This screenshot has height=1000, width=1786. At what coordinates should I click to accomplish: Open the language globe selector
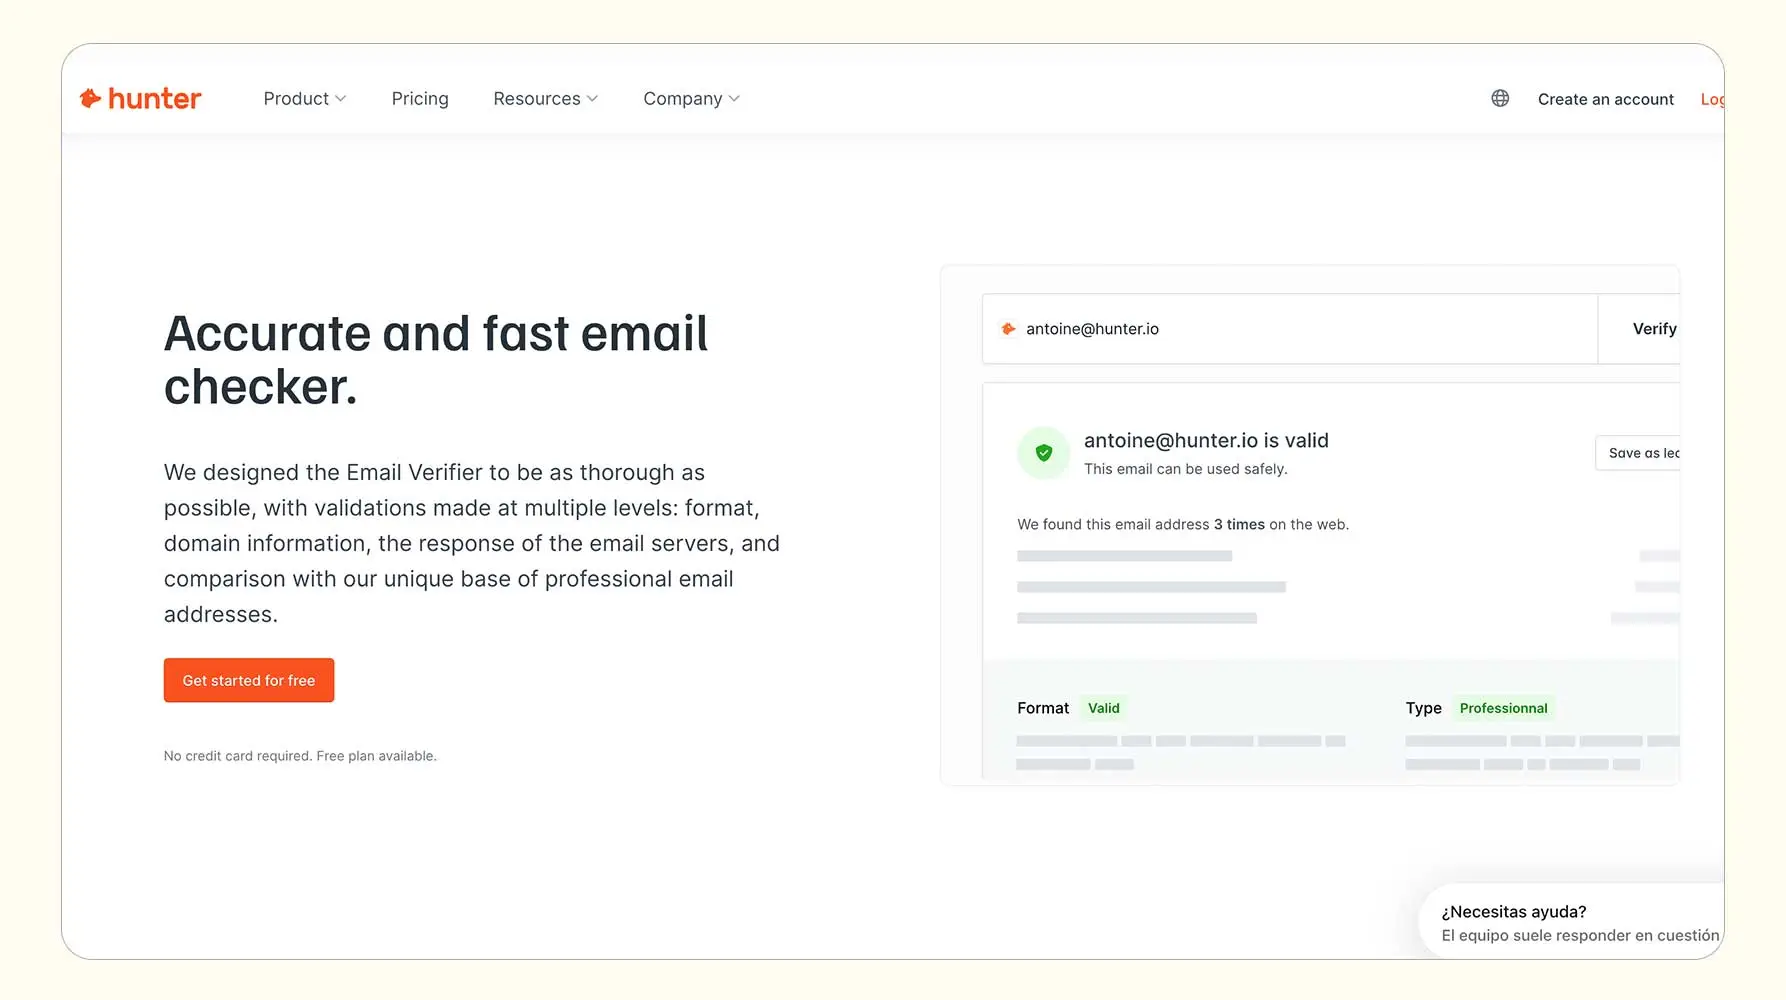tap(1500, 98)
